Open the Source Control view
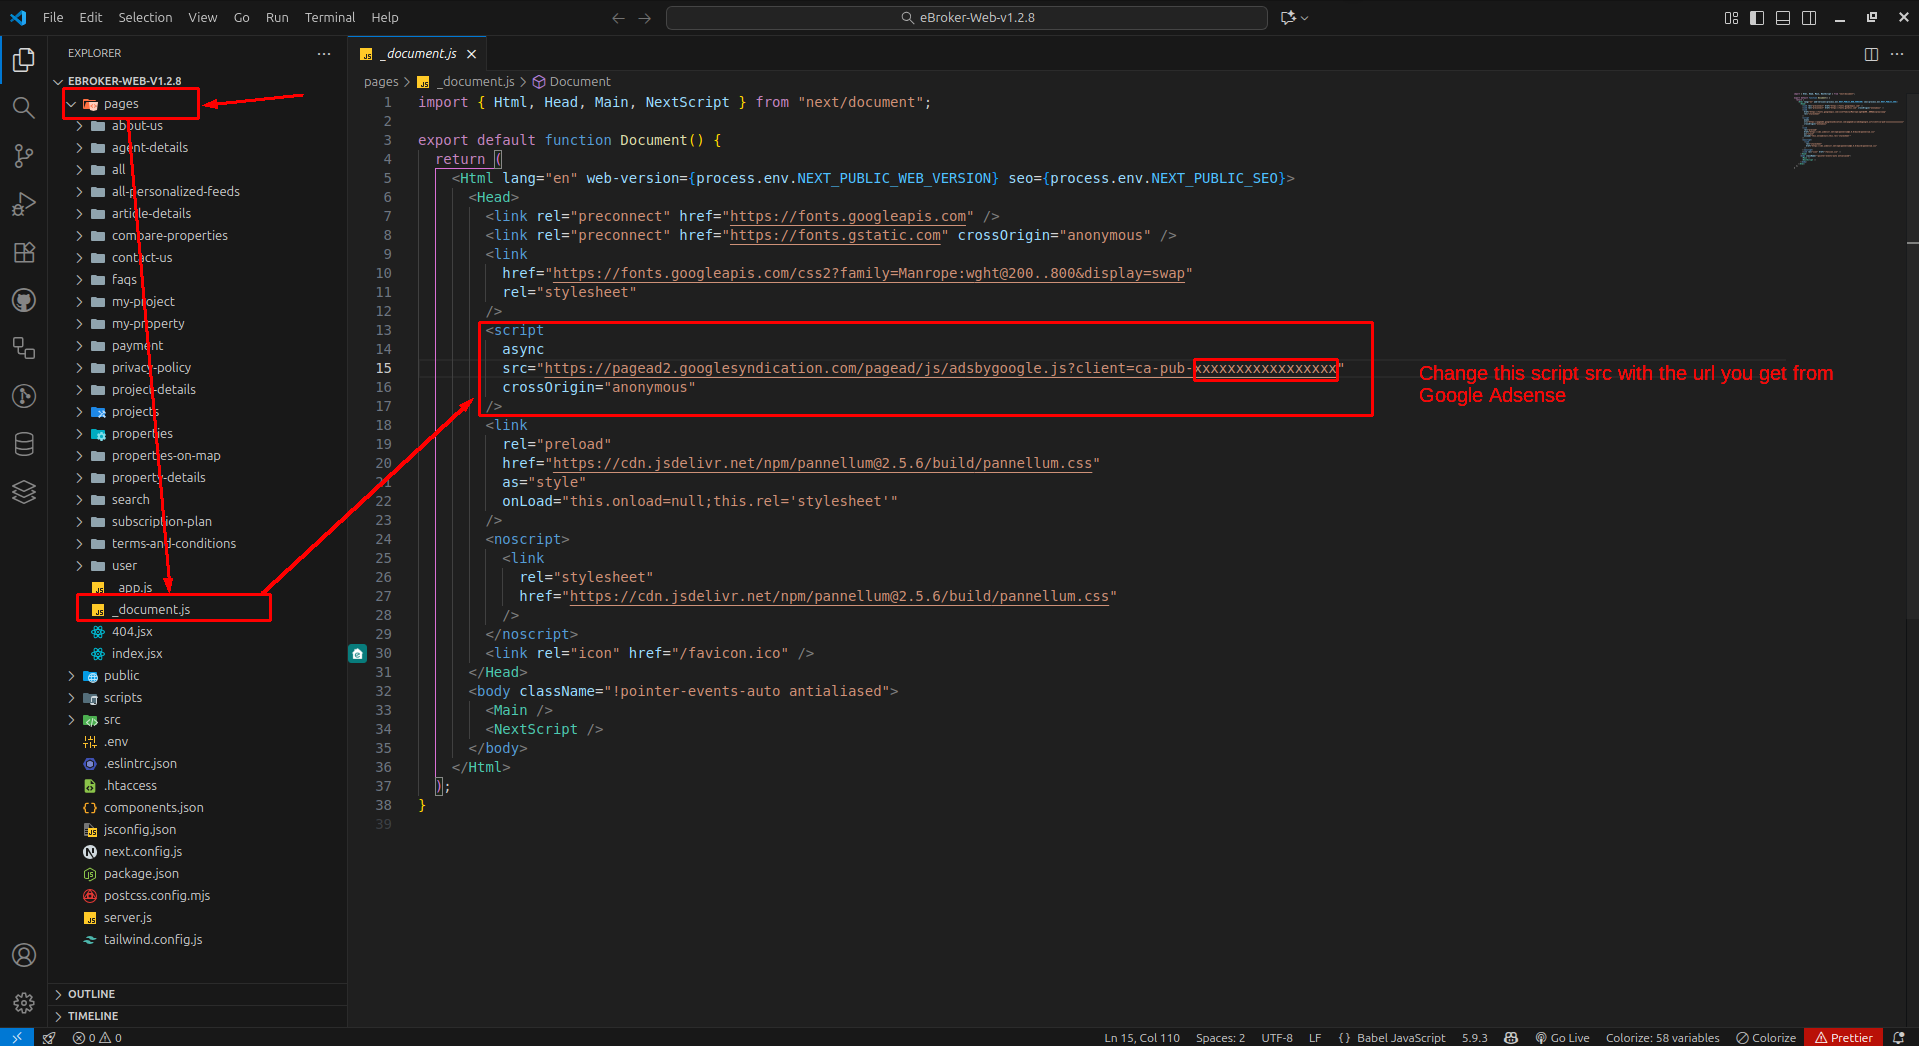The width and height of the screenshot is (1919, 1046). coord(23,156)
